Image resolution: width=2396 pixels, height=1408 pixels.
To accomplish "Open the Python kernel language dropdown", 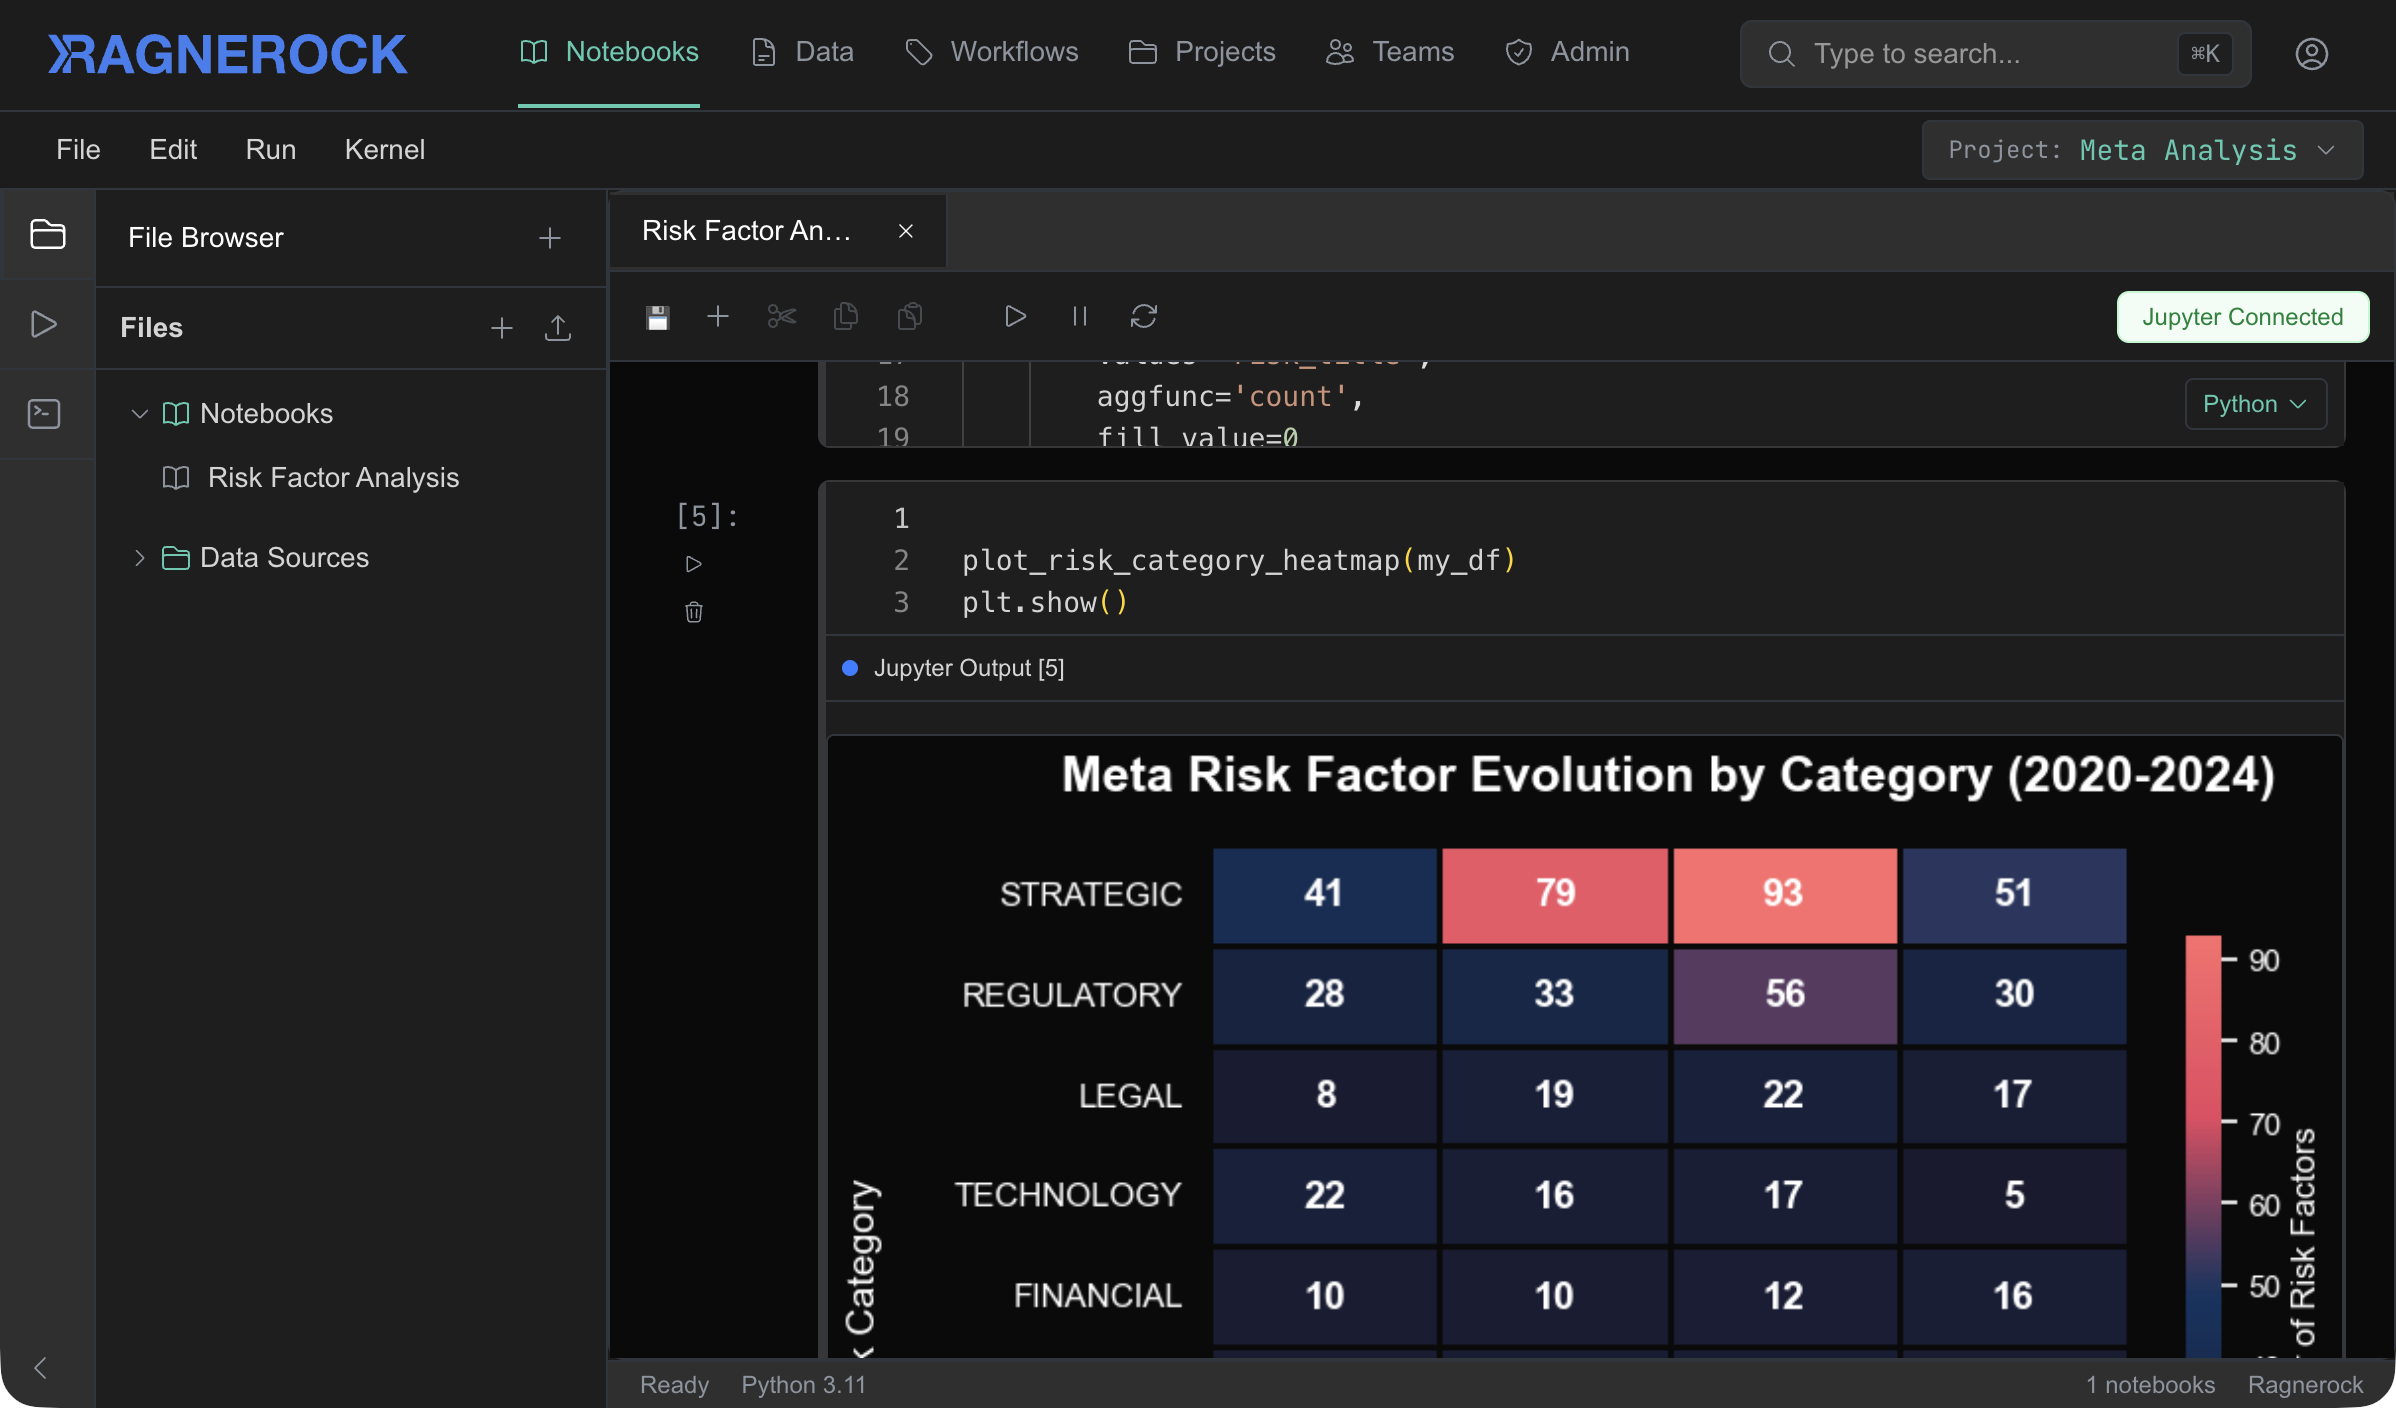I will [2255, 404].
